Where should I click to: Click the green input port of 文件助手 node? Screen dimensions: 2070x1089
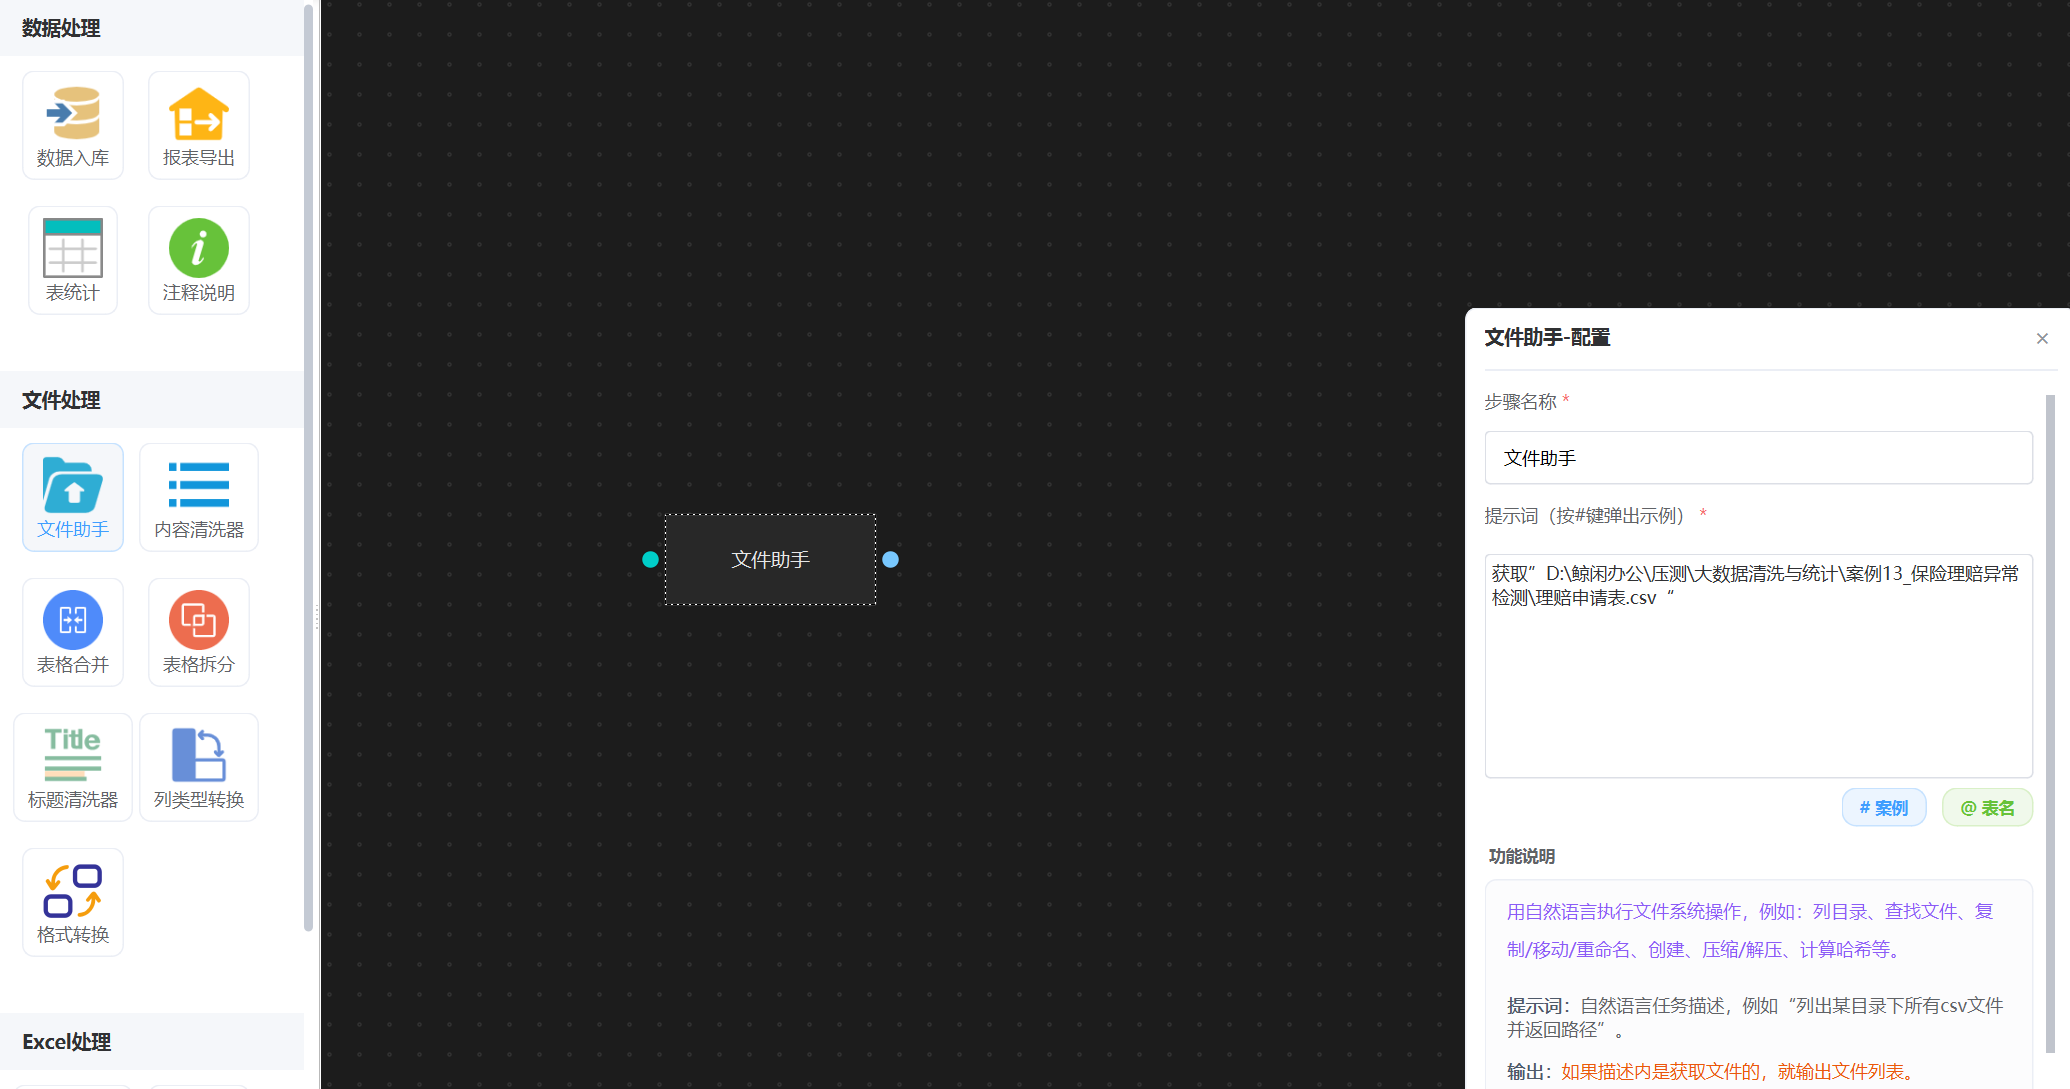[650, 560]
